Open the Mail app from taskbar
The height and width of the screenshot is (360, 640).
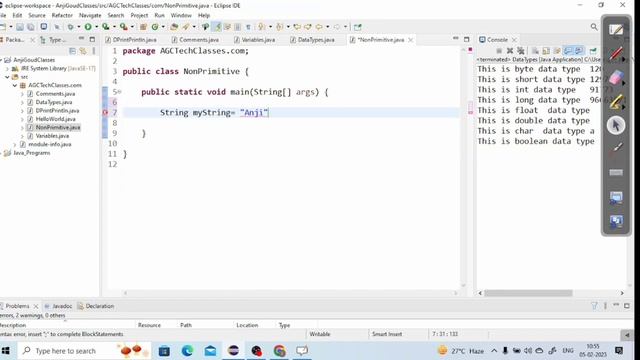(210, 351)
